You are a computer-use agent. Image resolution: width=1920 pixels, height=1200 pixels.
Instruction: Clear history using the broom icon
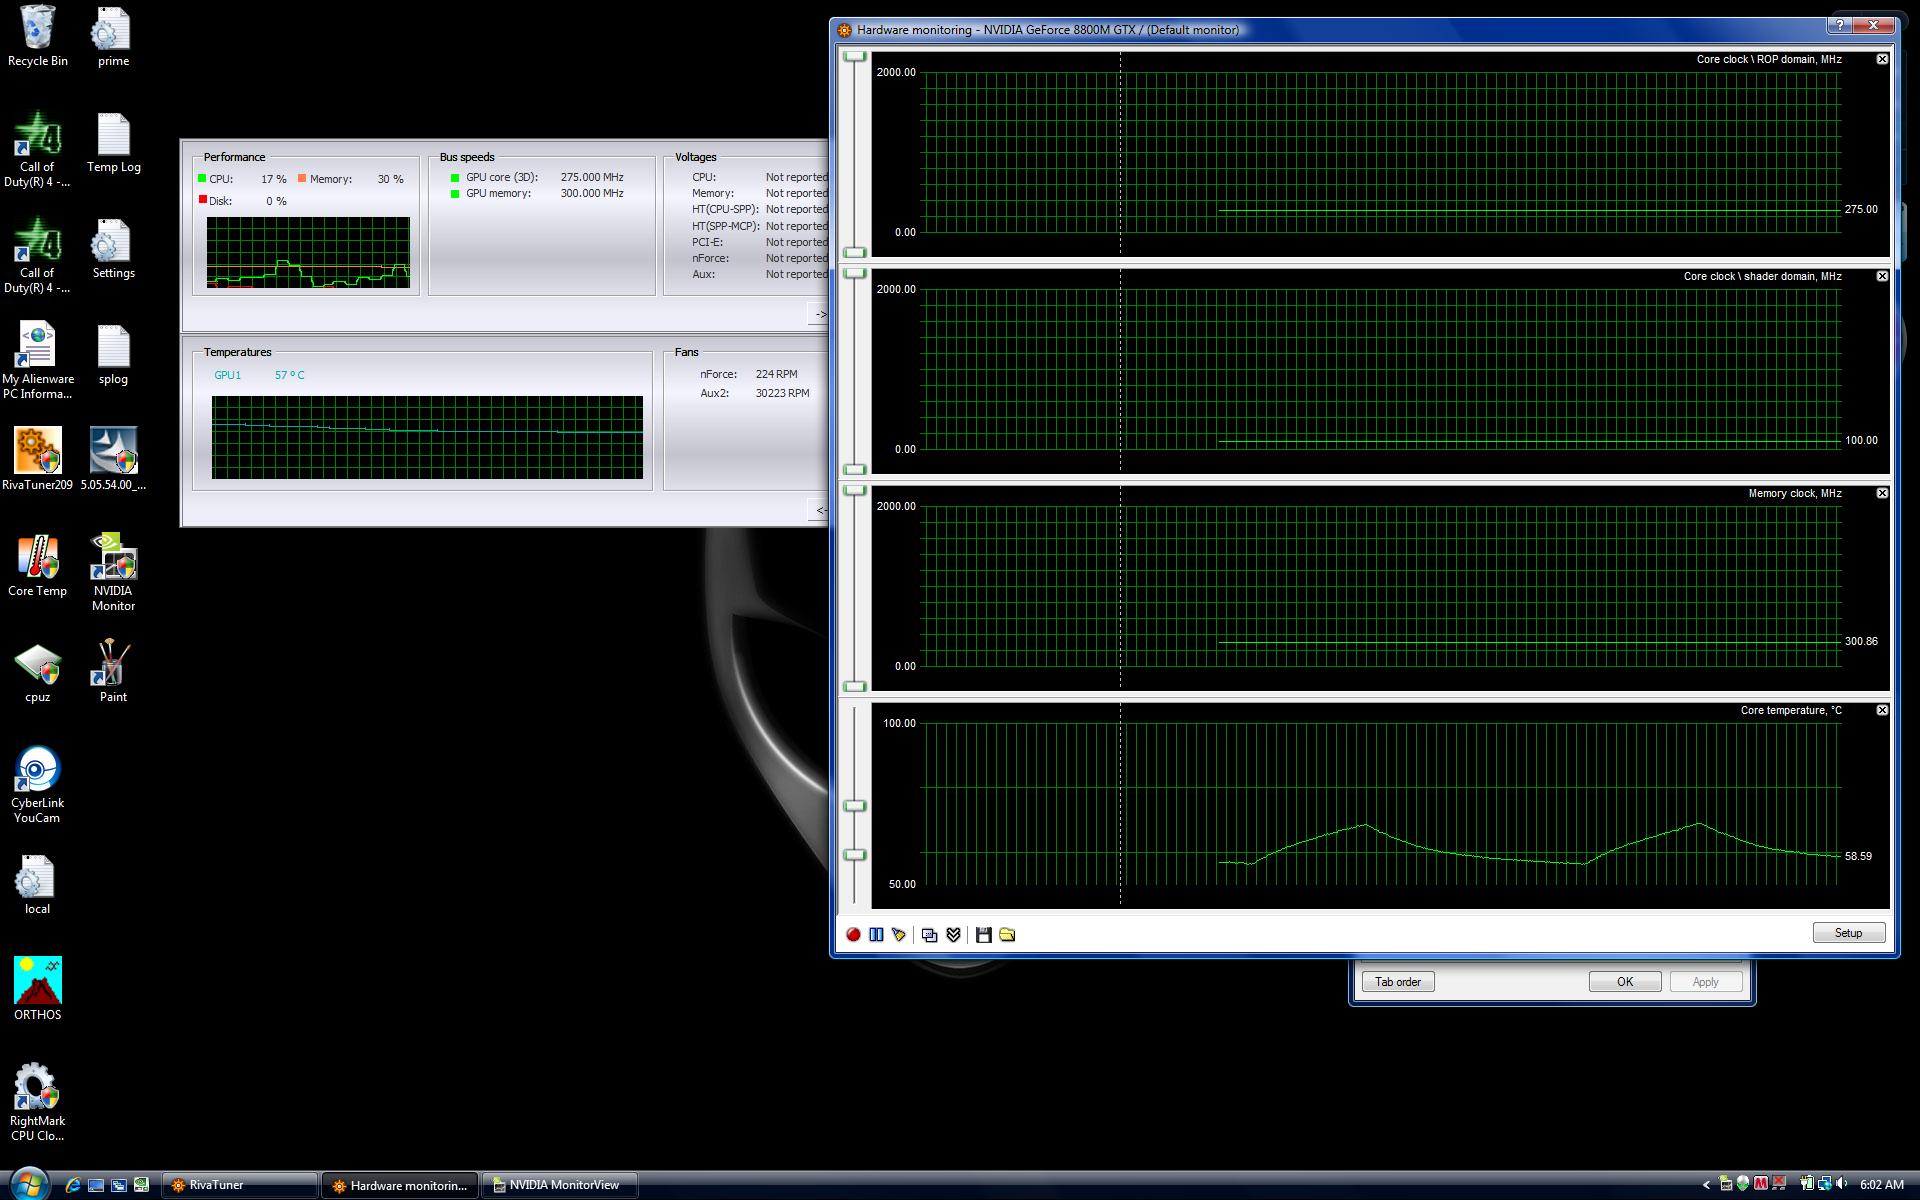899,934
